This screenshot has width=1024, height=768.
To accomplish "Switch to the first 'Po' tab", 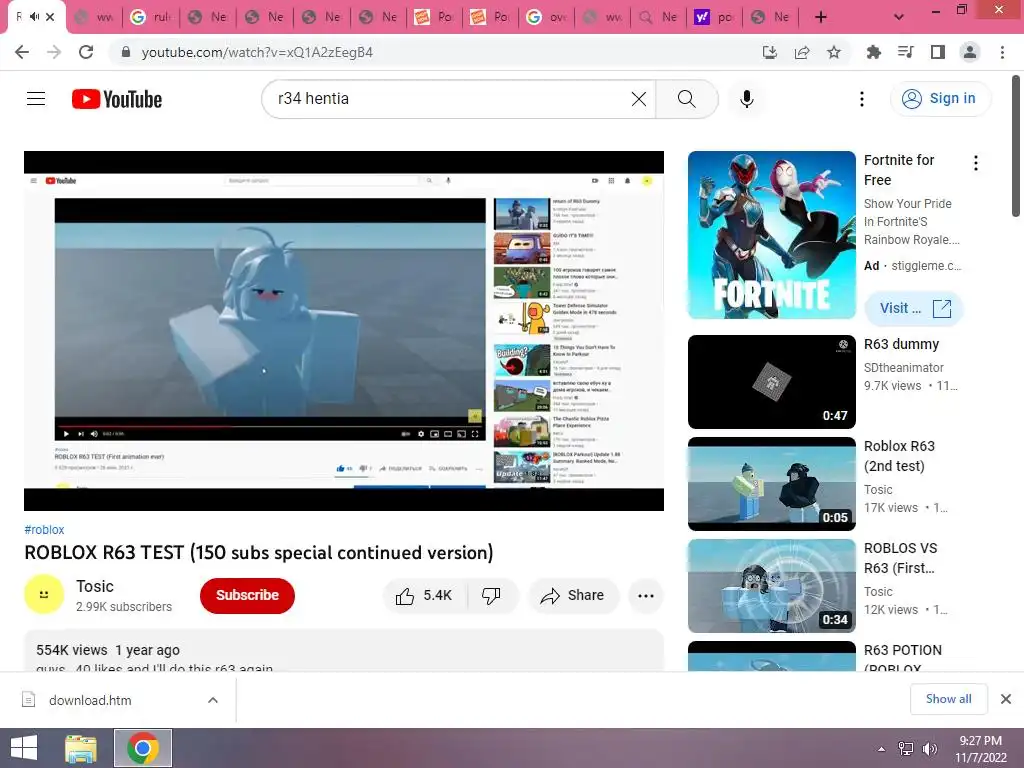I will click(x=434, y=17).
